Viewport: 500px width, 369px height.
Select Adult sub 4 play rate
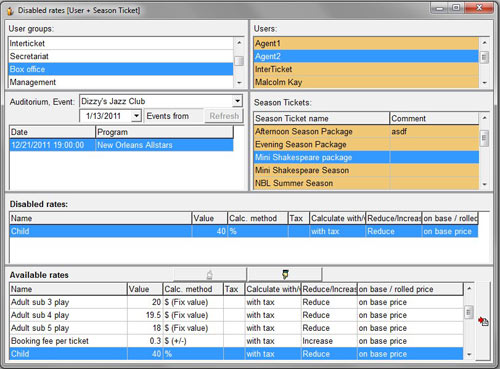pyautogui.click(x=236, y=315)
